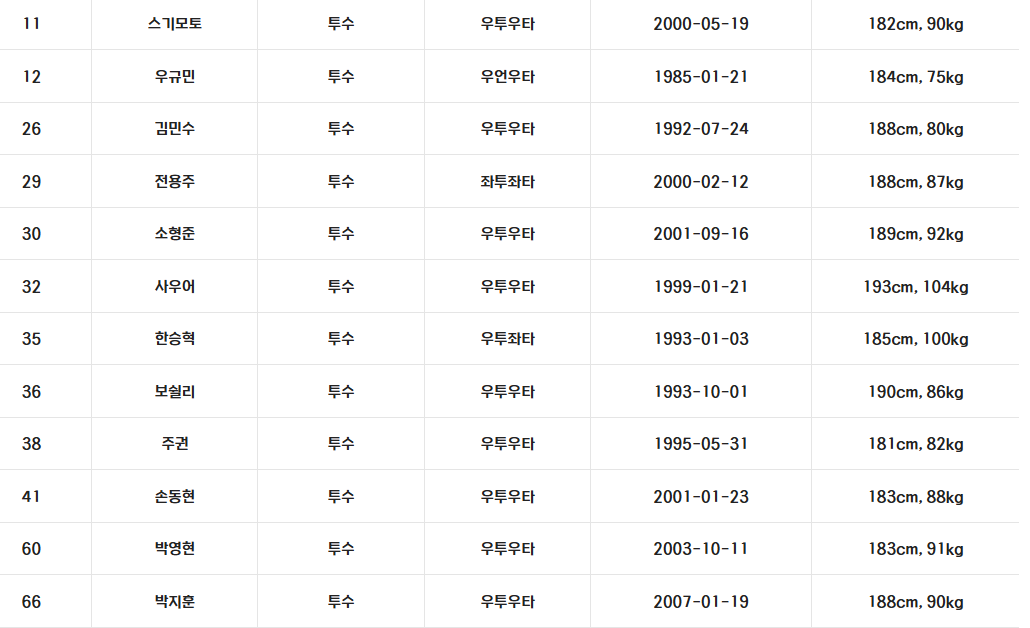
Task: Click on 손동현 in the table
Action: (x=174, y=497)
